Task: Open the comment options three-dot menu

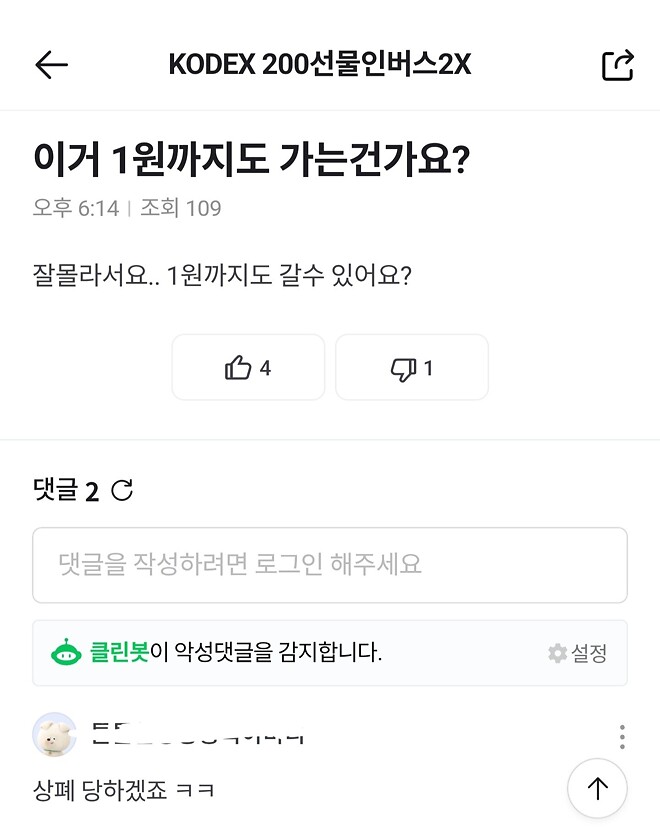Action: pos(620,735)
